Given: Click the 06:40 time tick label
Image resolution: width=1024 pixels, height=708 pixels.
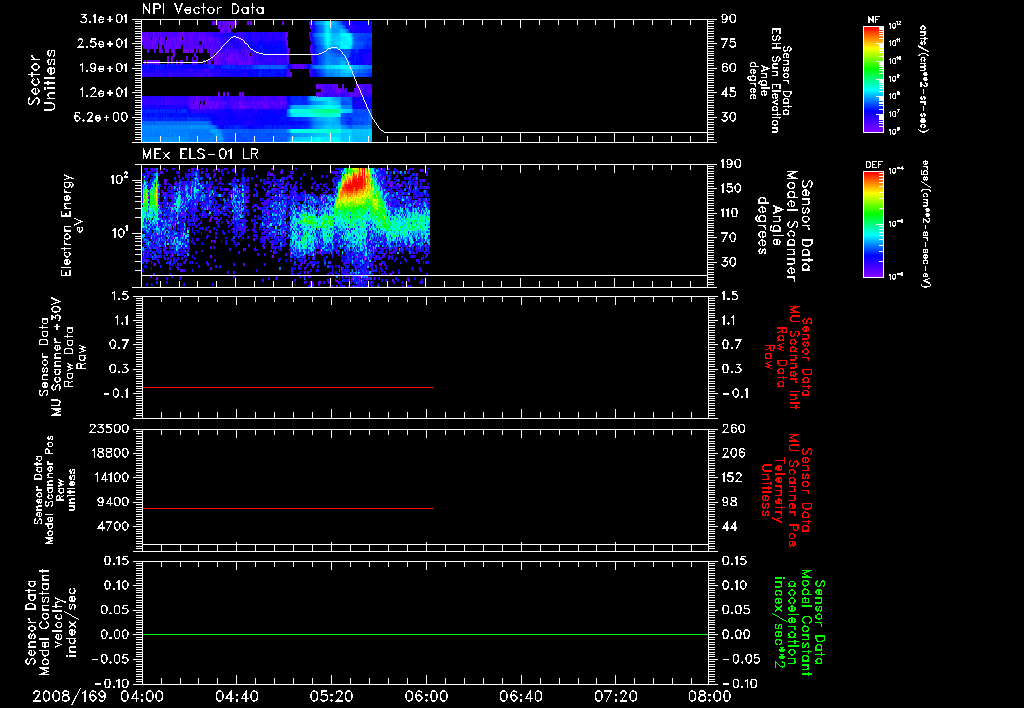Looking at the screenshot, I should pyautogui.click(x=520, y=696).
